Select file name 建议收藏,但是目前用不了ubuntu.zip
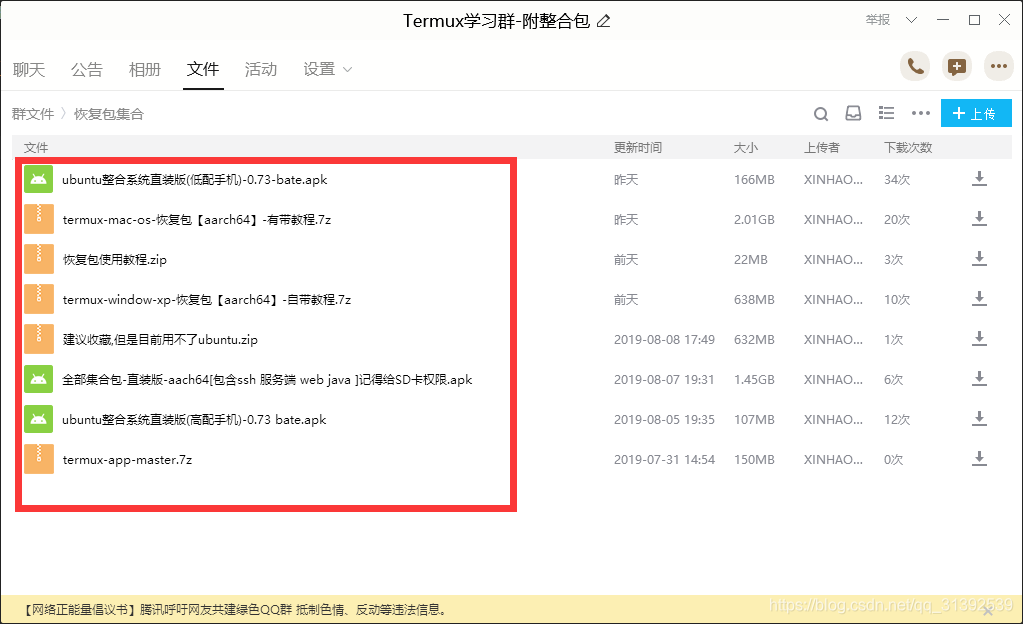1023x624 pixels. [x=160, y=339]
